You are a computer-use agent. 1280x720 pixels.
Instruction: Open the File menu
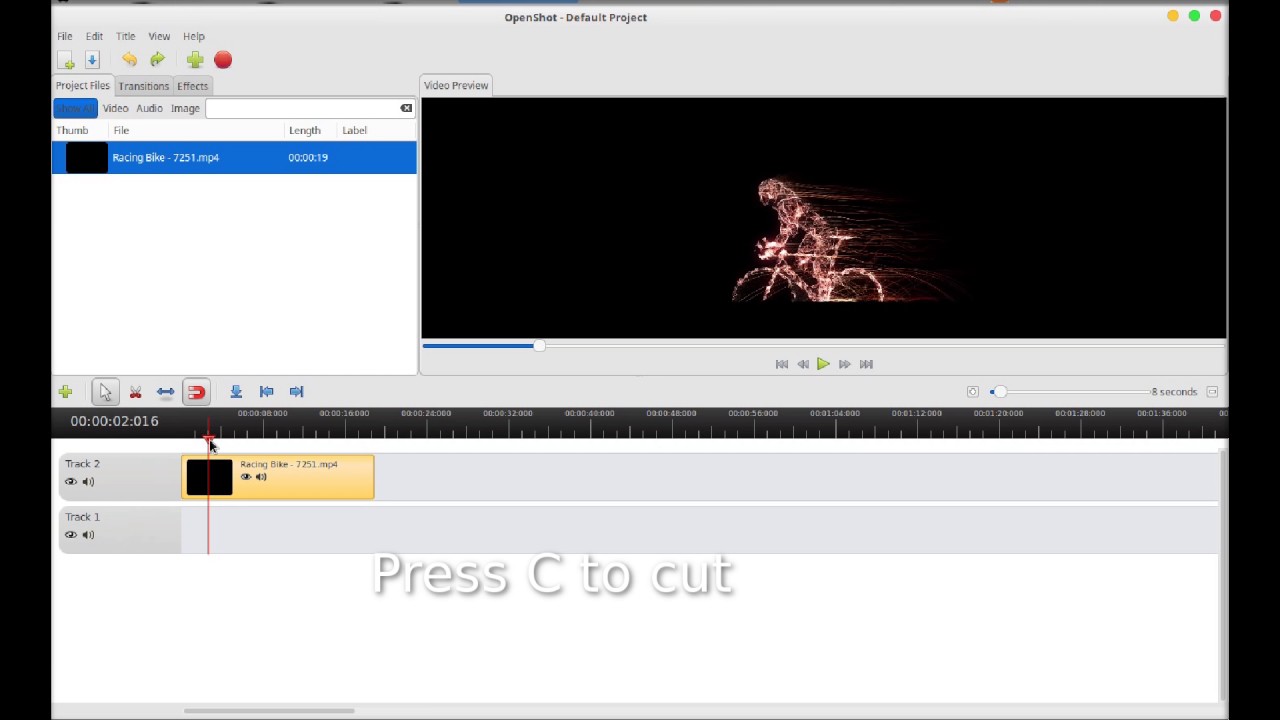click(64, 36)
